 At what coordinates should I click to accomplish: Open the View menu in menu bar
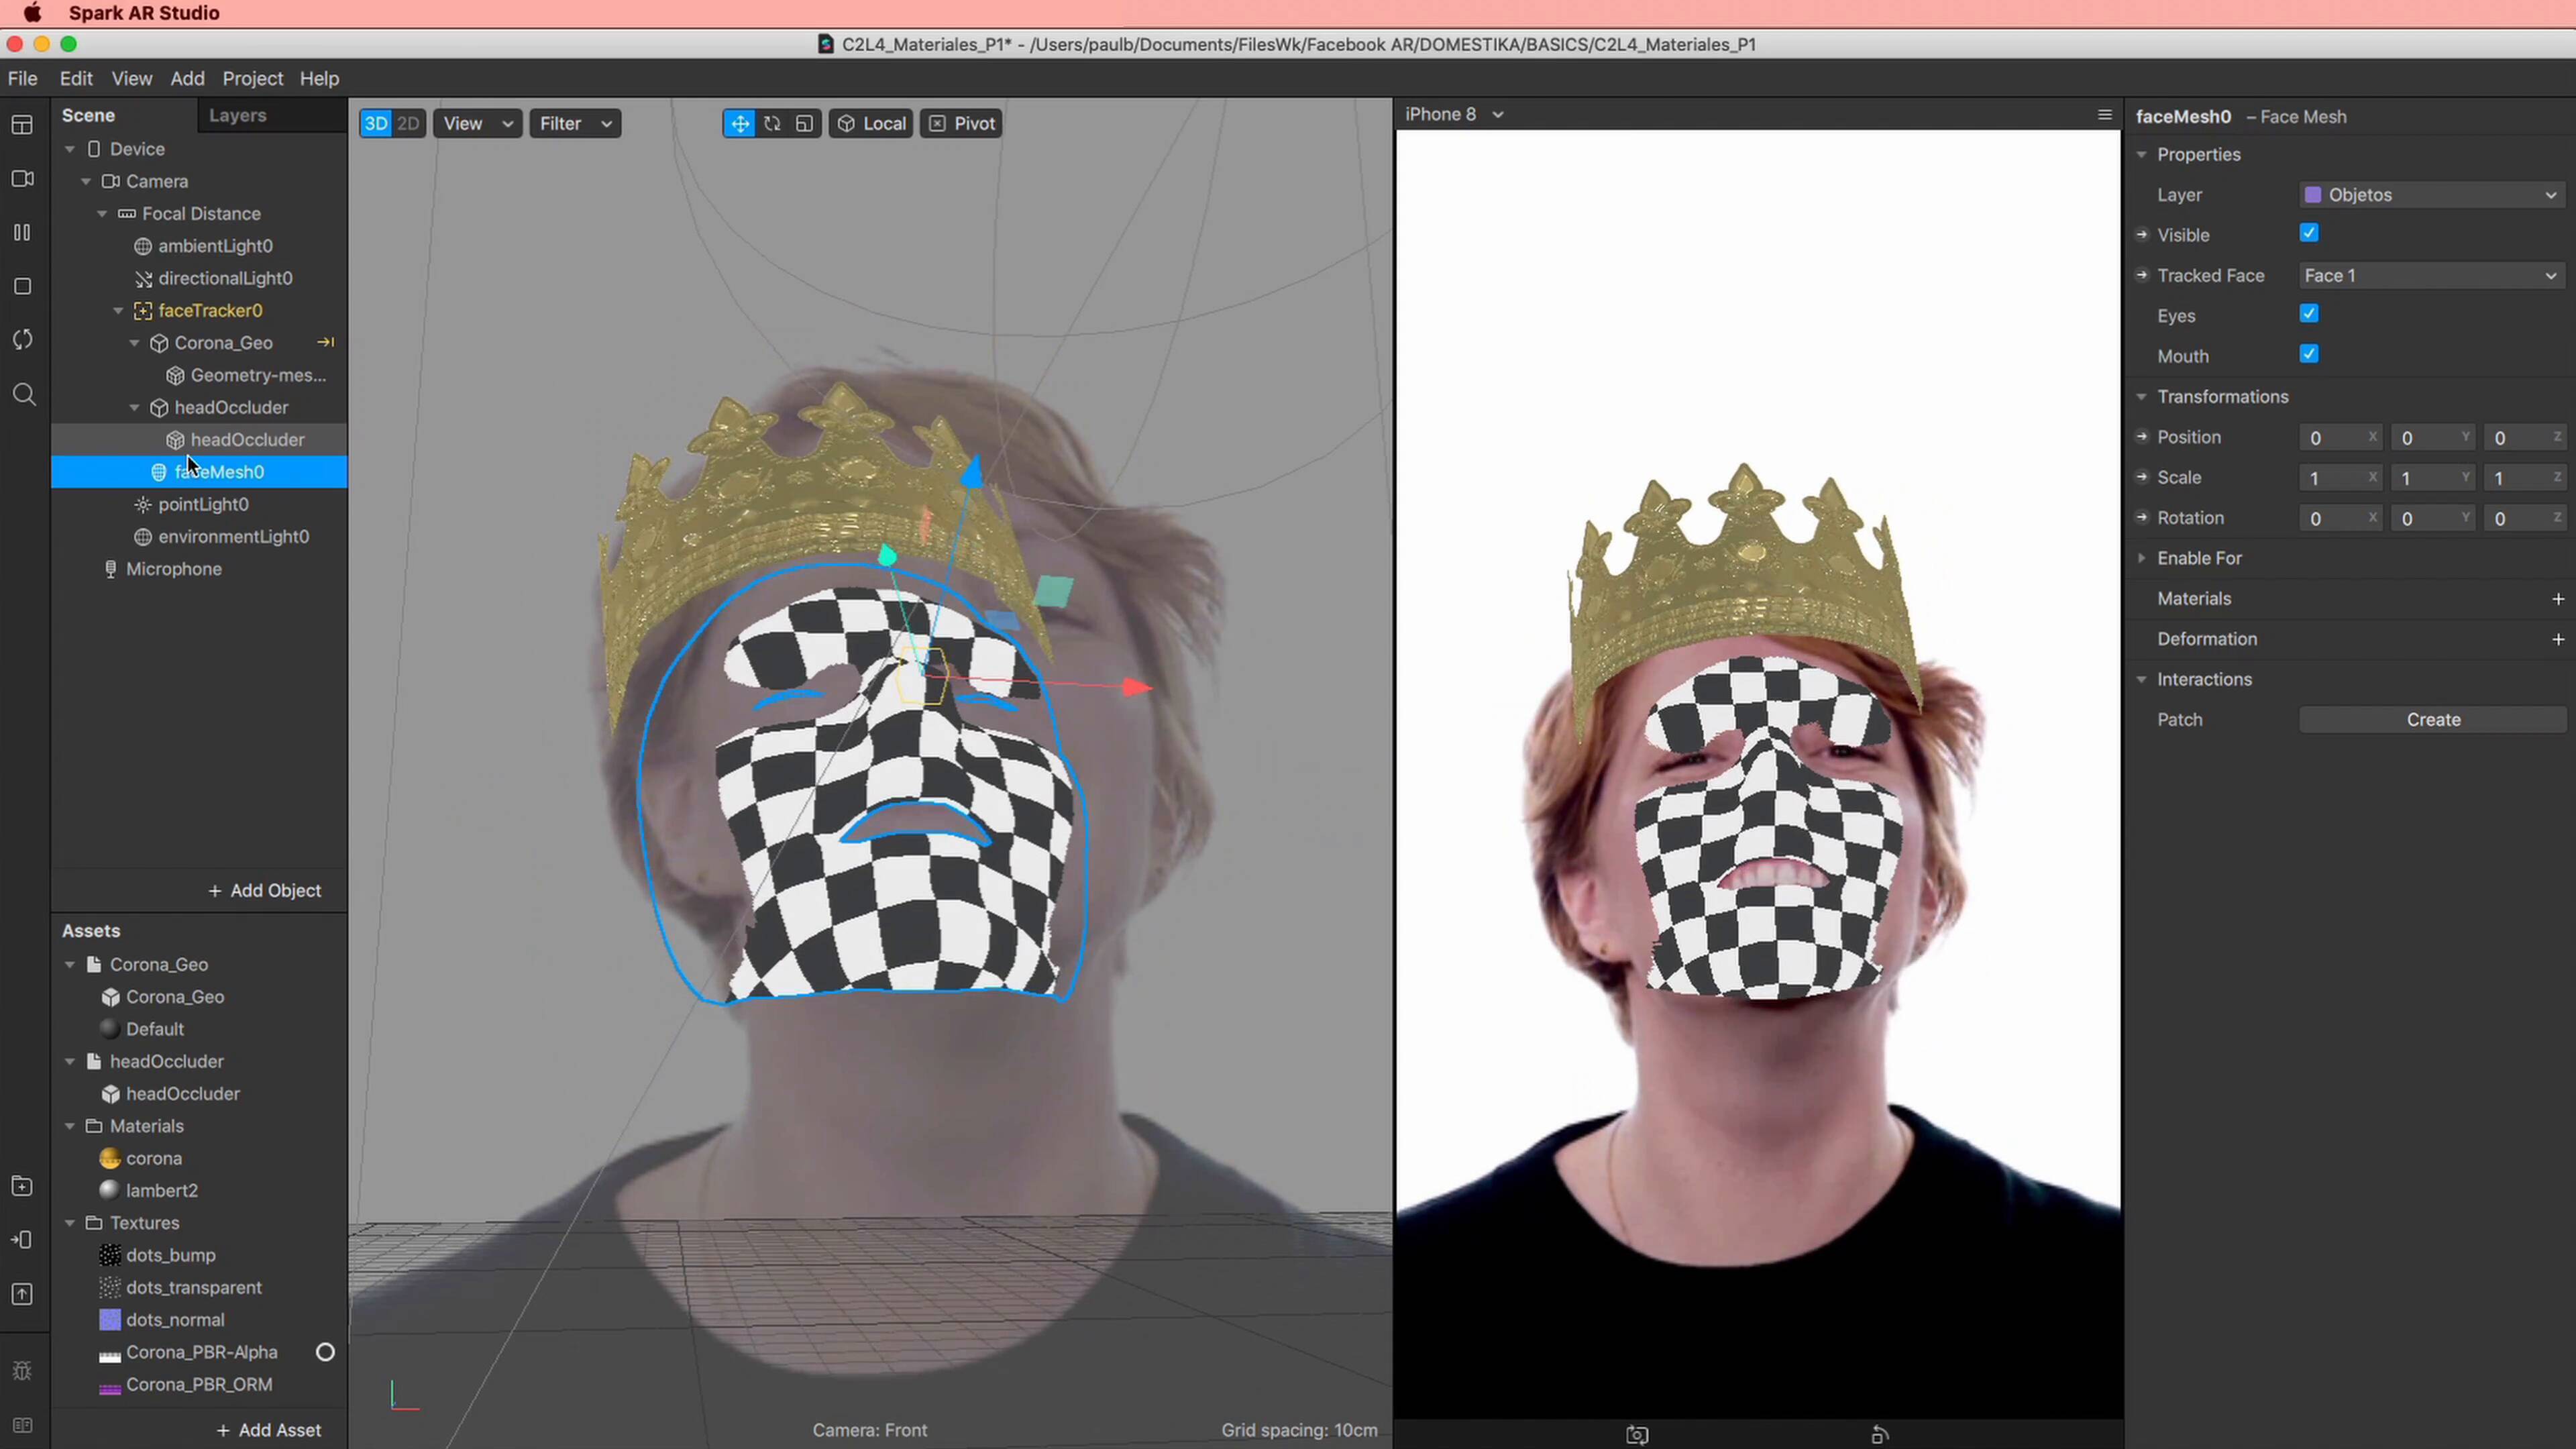(132, 78)
